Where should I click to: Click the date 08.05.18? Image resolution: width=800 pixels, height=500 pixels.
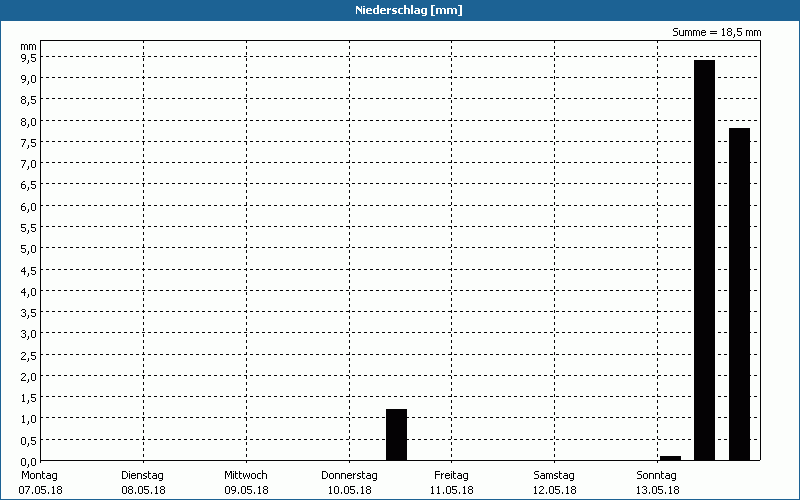(143, 491)
